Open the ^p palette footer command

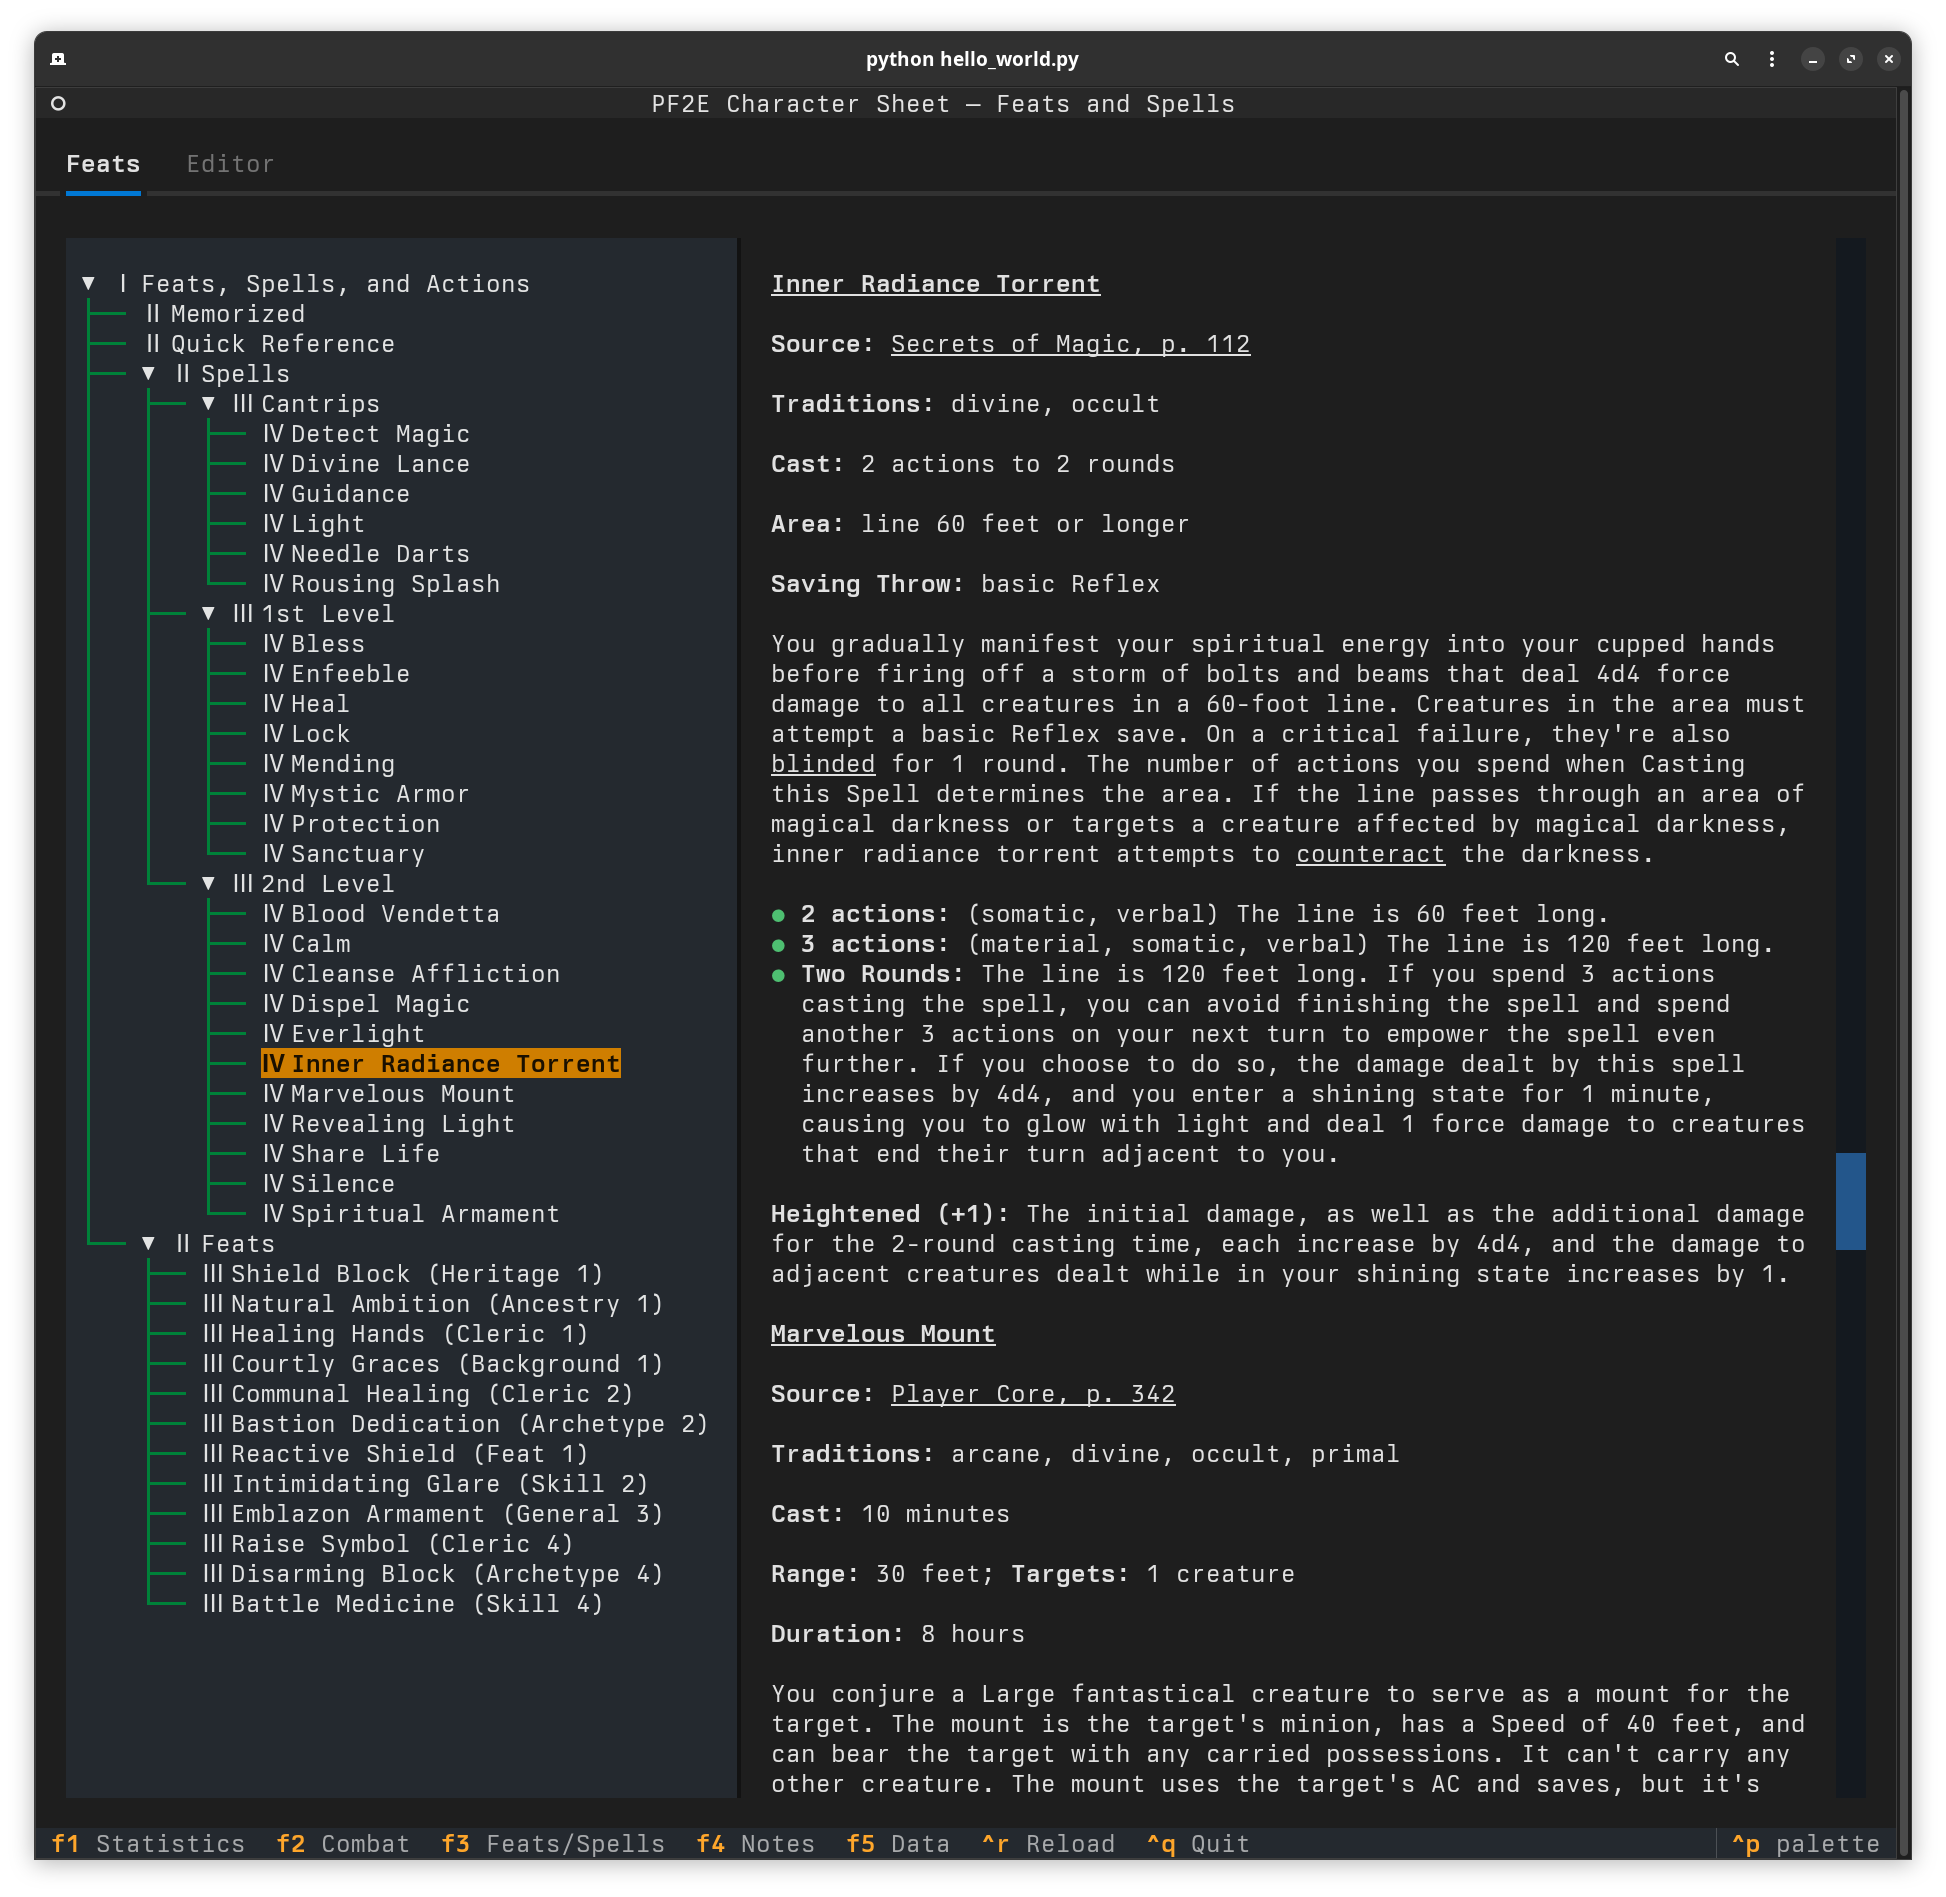[x=1805, y=1844]
